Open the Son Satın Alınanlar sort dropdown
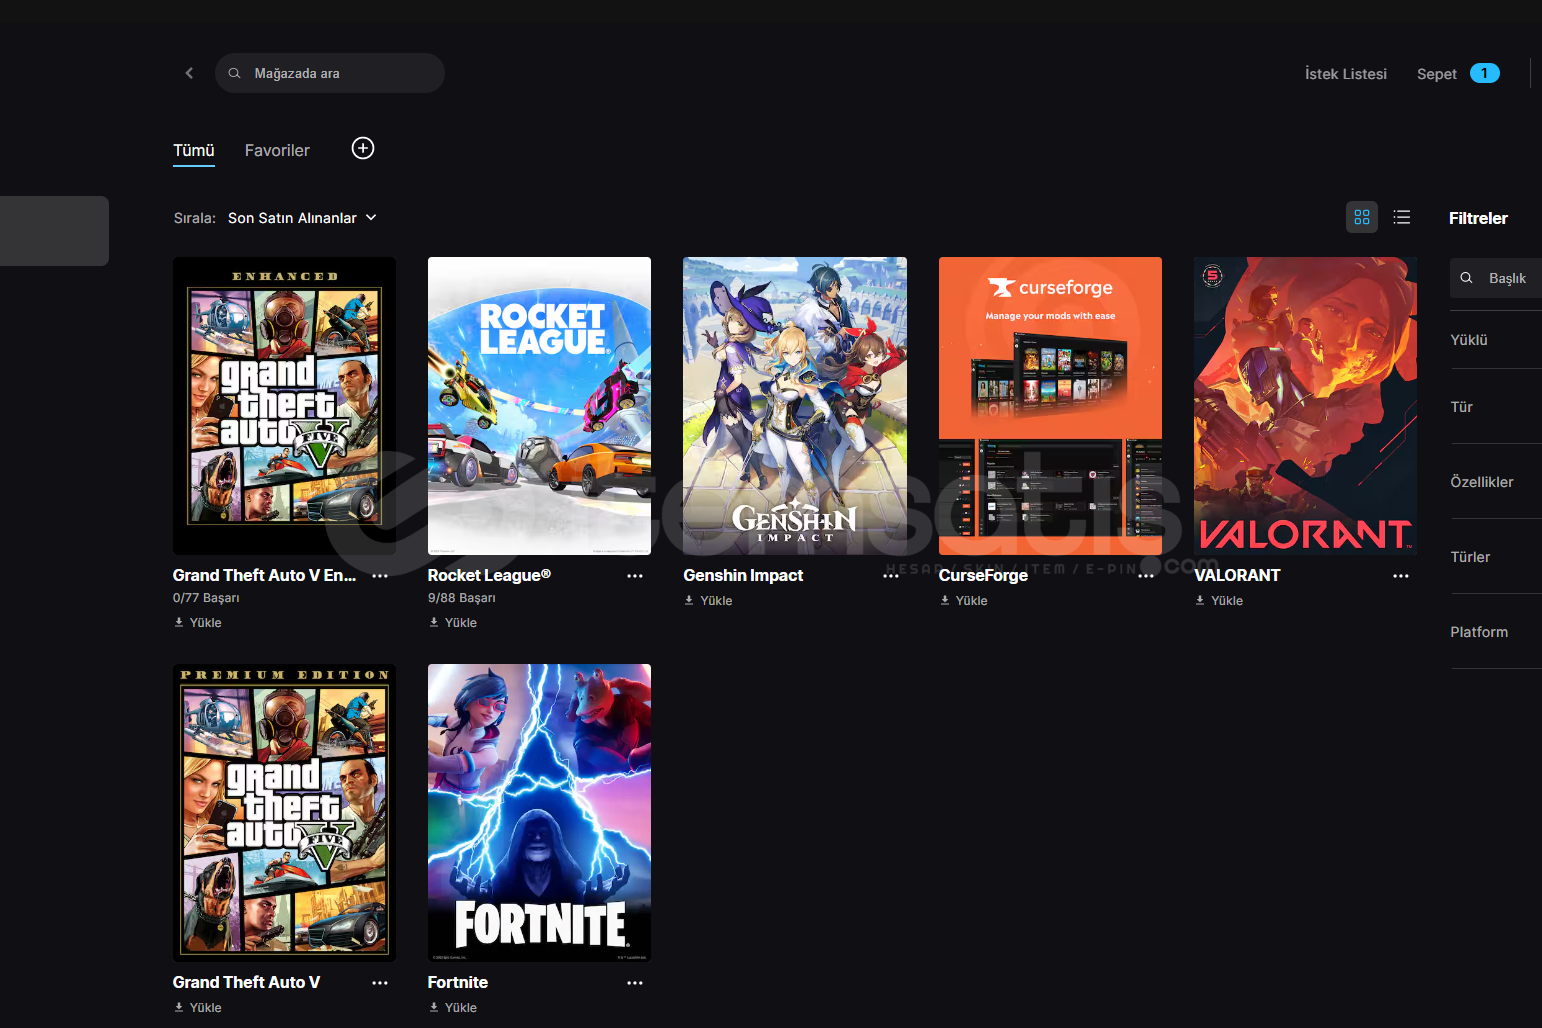 [302, 218]
